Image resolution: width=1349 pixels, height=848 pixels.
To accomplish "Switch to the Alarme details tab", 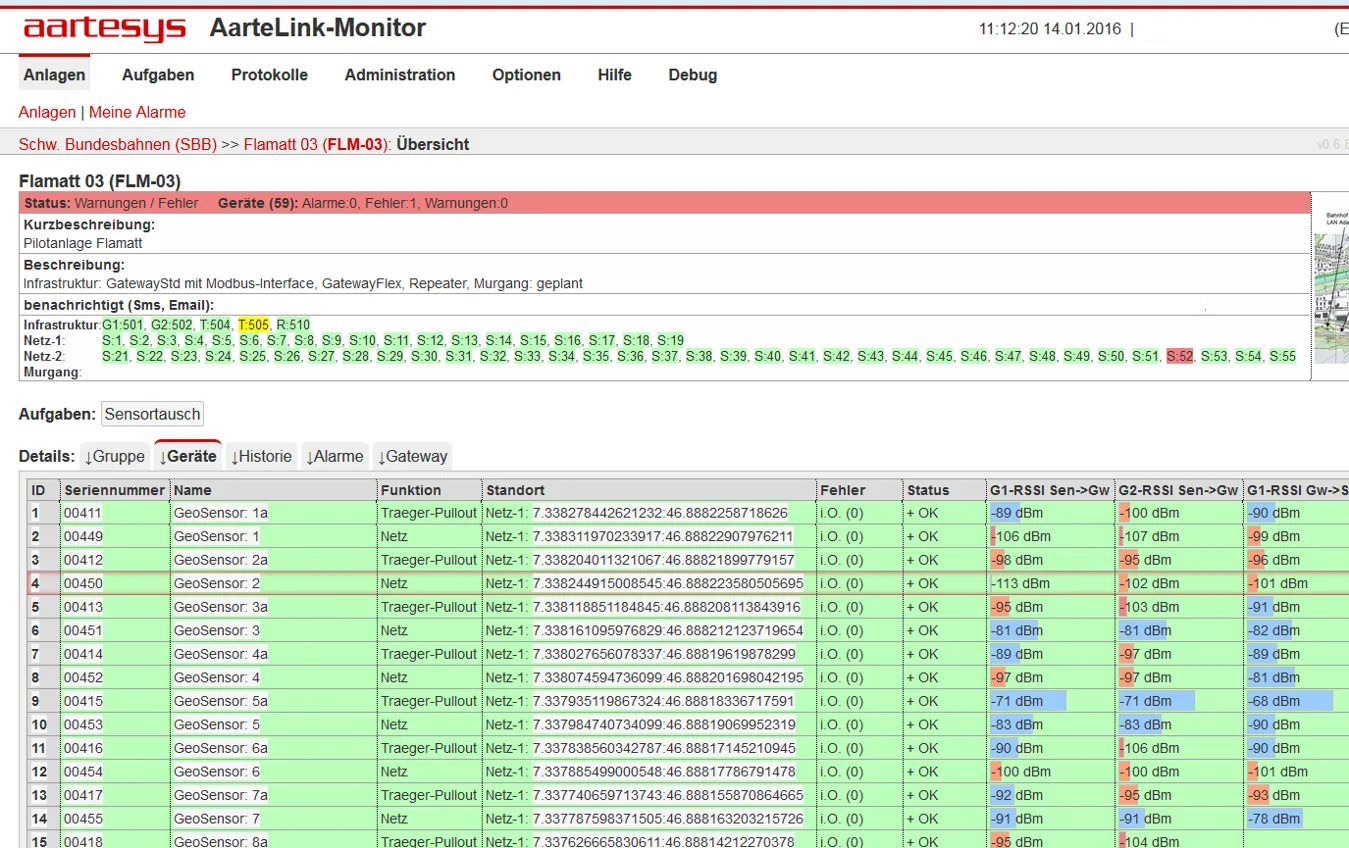I will (335, 456).
